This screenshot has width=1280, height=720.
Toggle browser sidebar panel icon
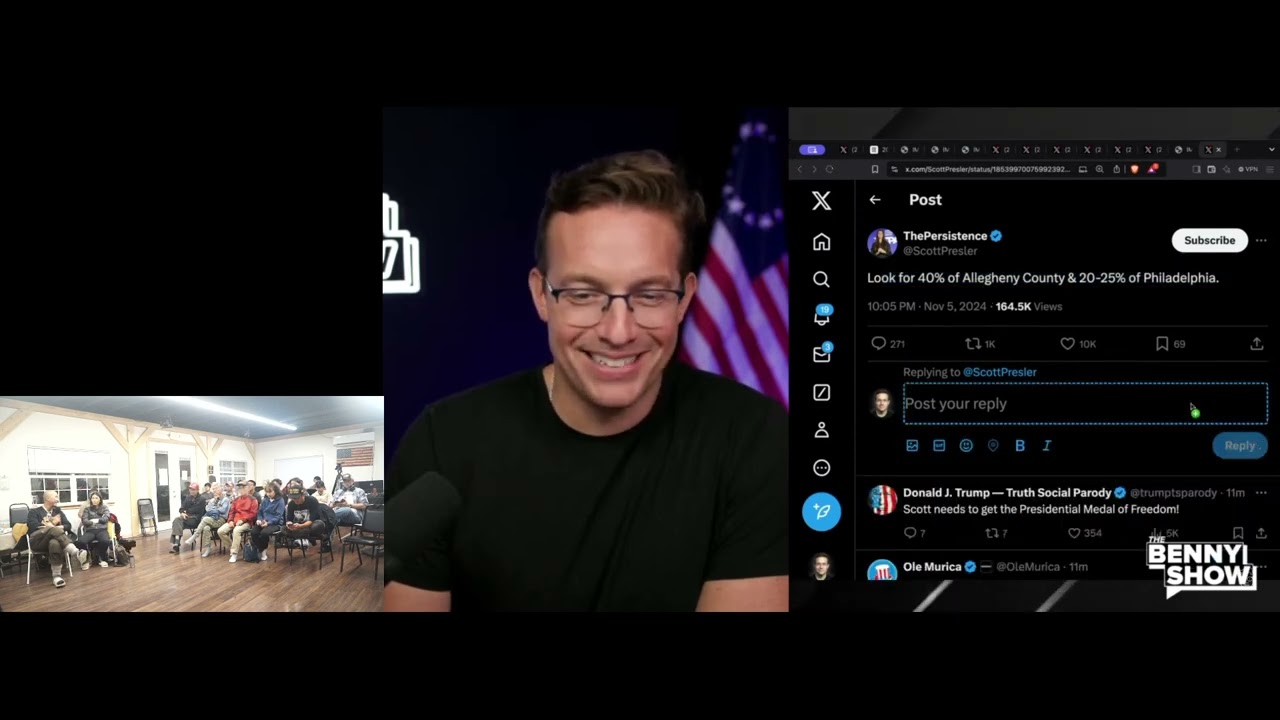[x=1197, y=169]
